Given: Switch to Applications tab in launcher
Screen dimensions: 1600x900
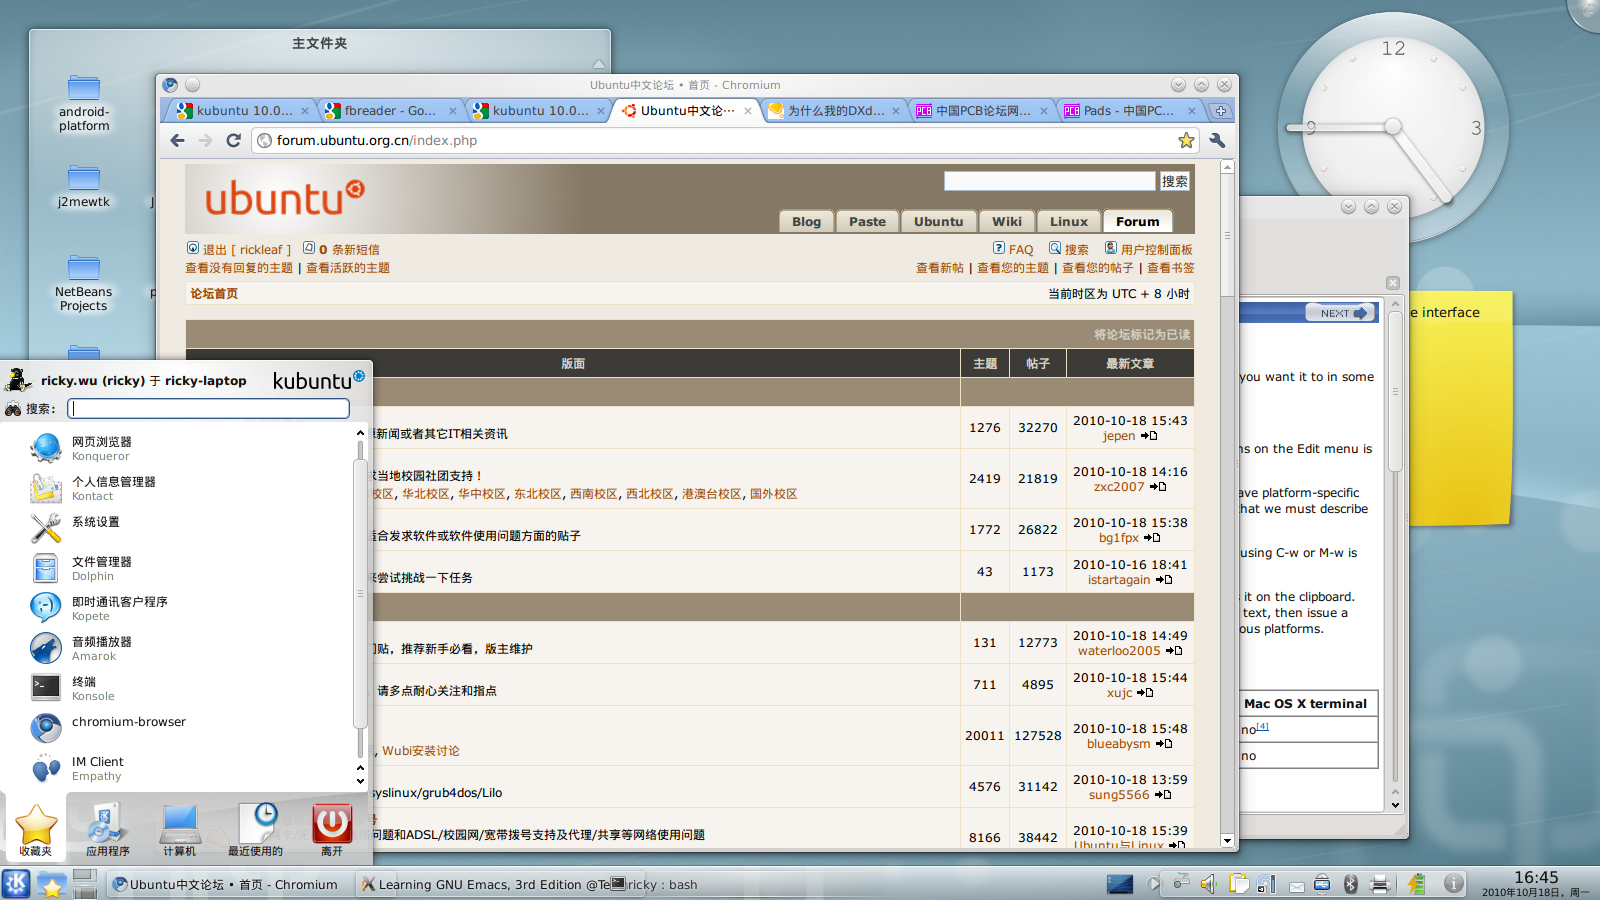Looking at the screenshot, I should (x=107, y=829).
